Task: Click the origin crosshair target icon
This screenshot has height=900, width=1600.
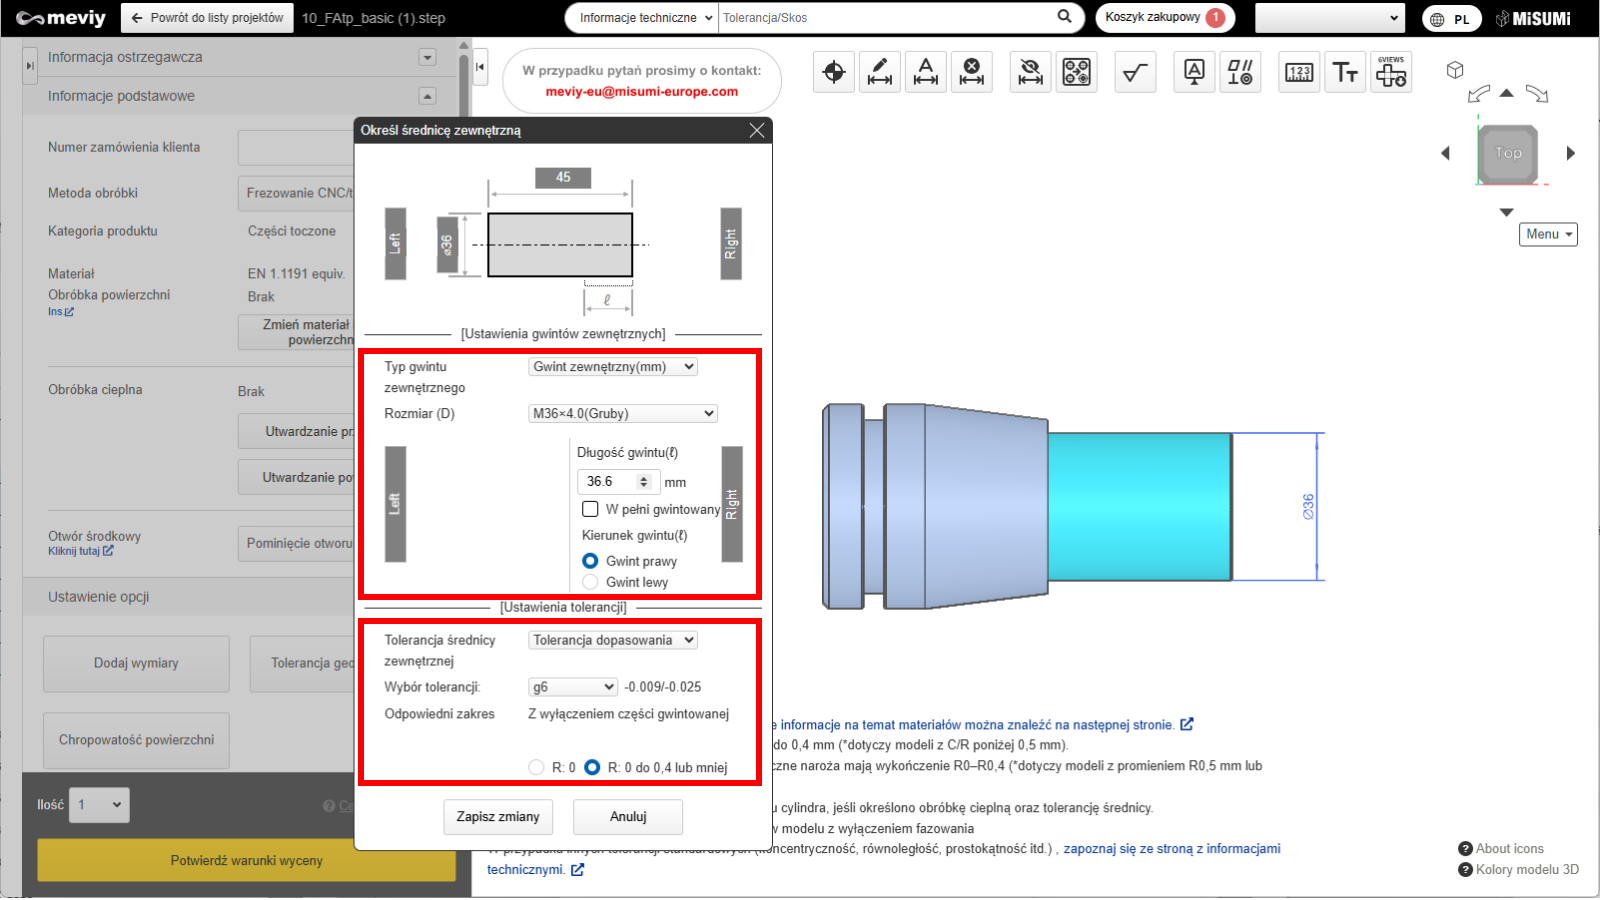Action: (834, 72)
